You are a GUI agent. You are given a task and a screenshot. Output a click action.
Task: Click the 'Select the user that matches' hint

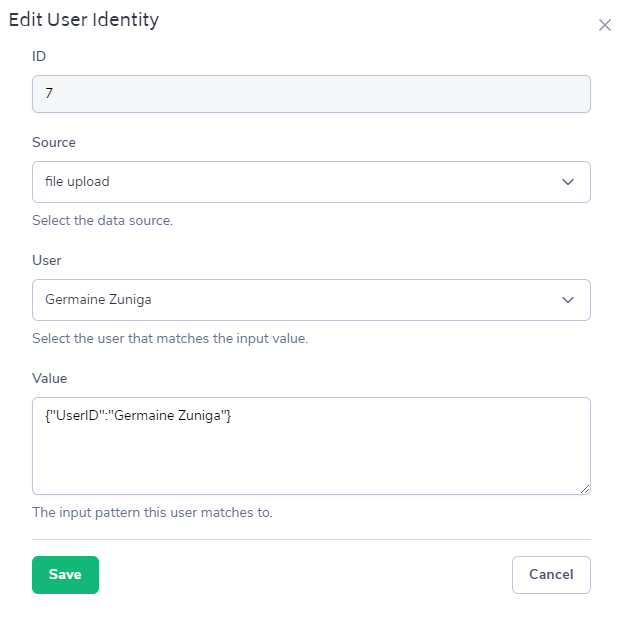(170, 338)
